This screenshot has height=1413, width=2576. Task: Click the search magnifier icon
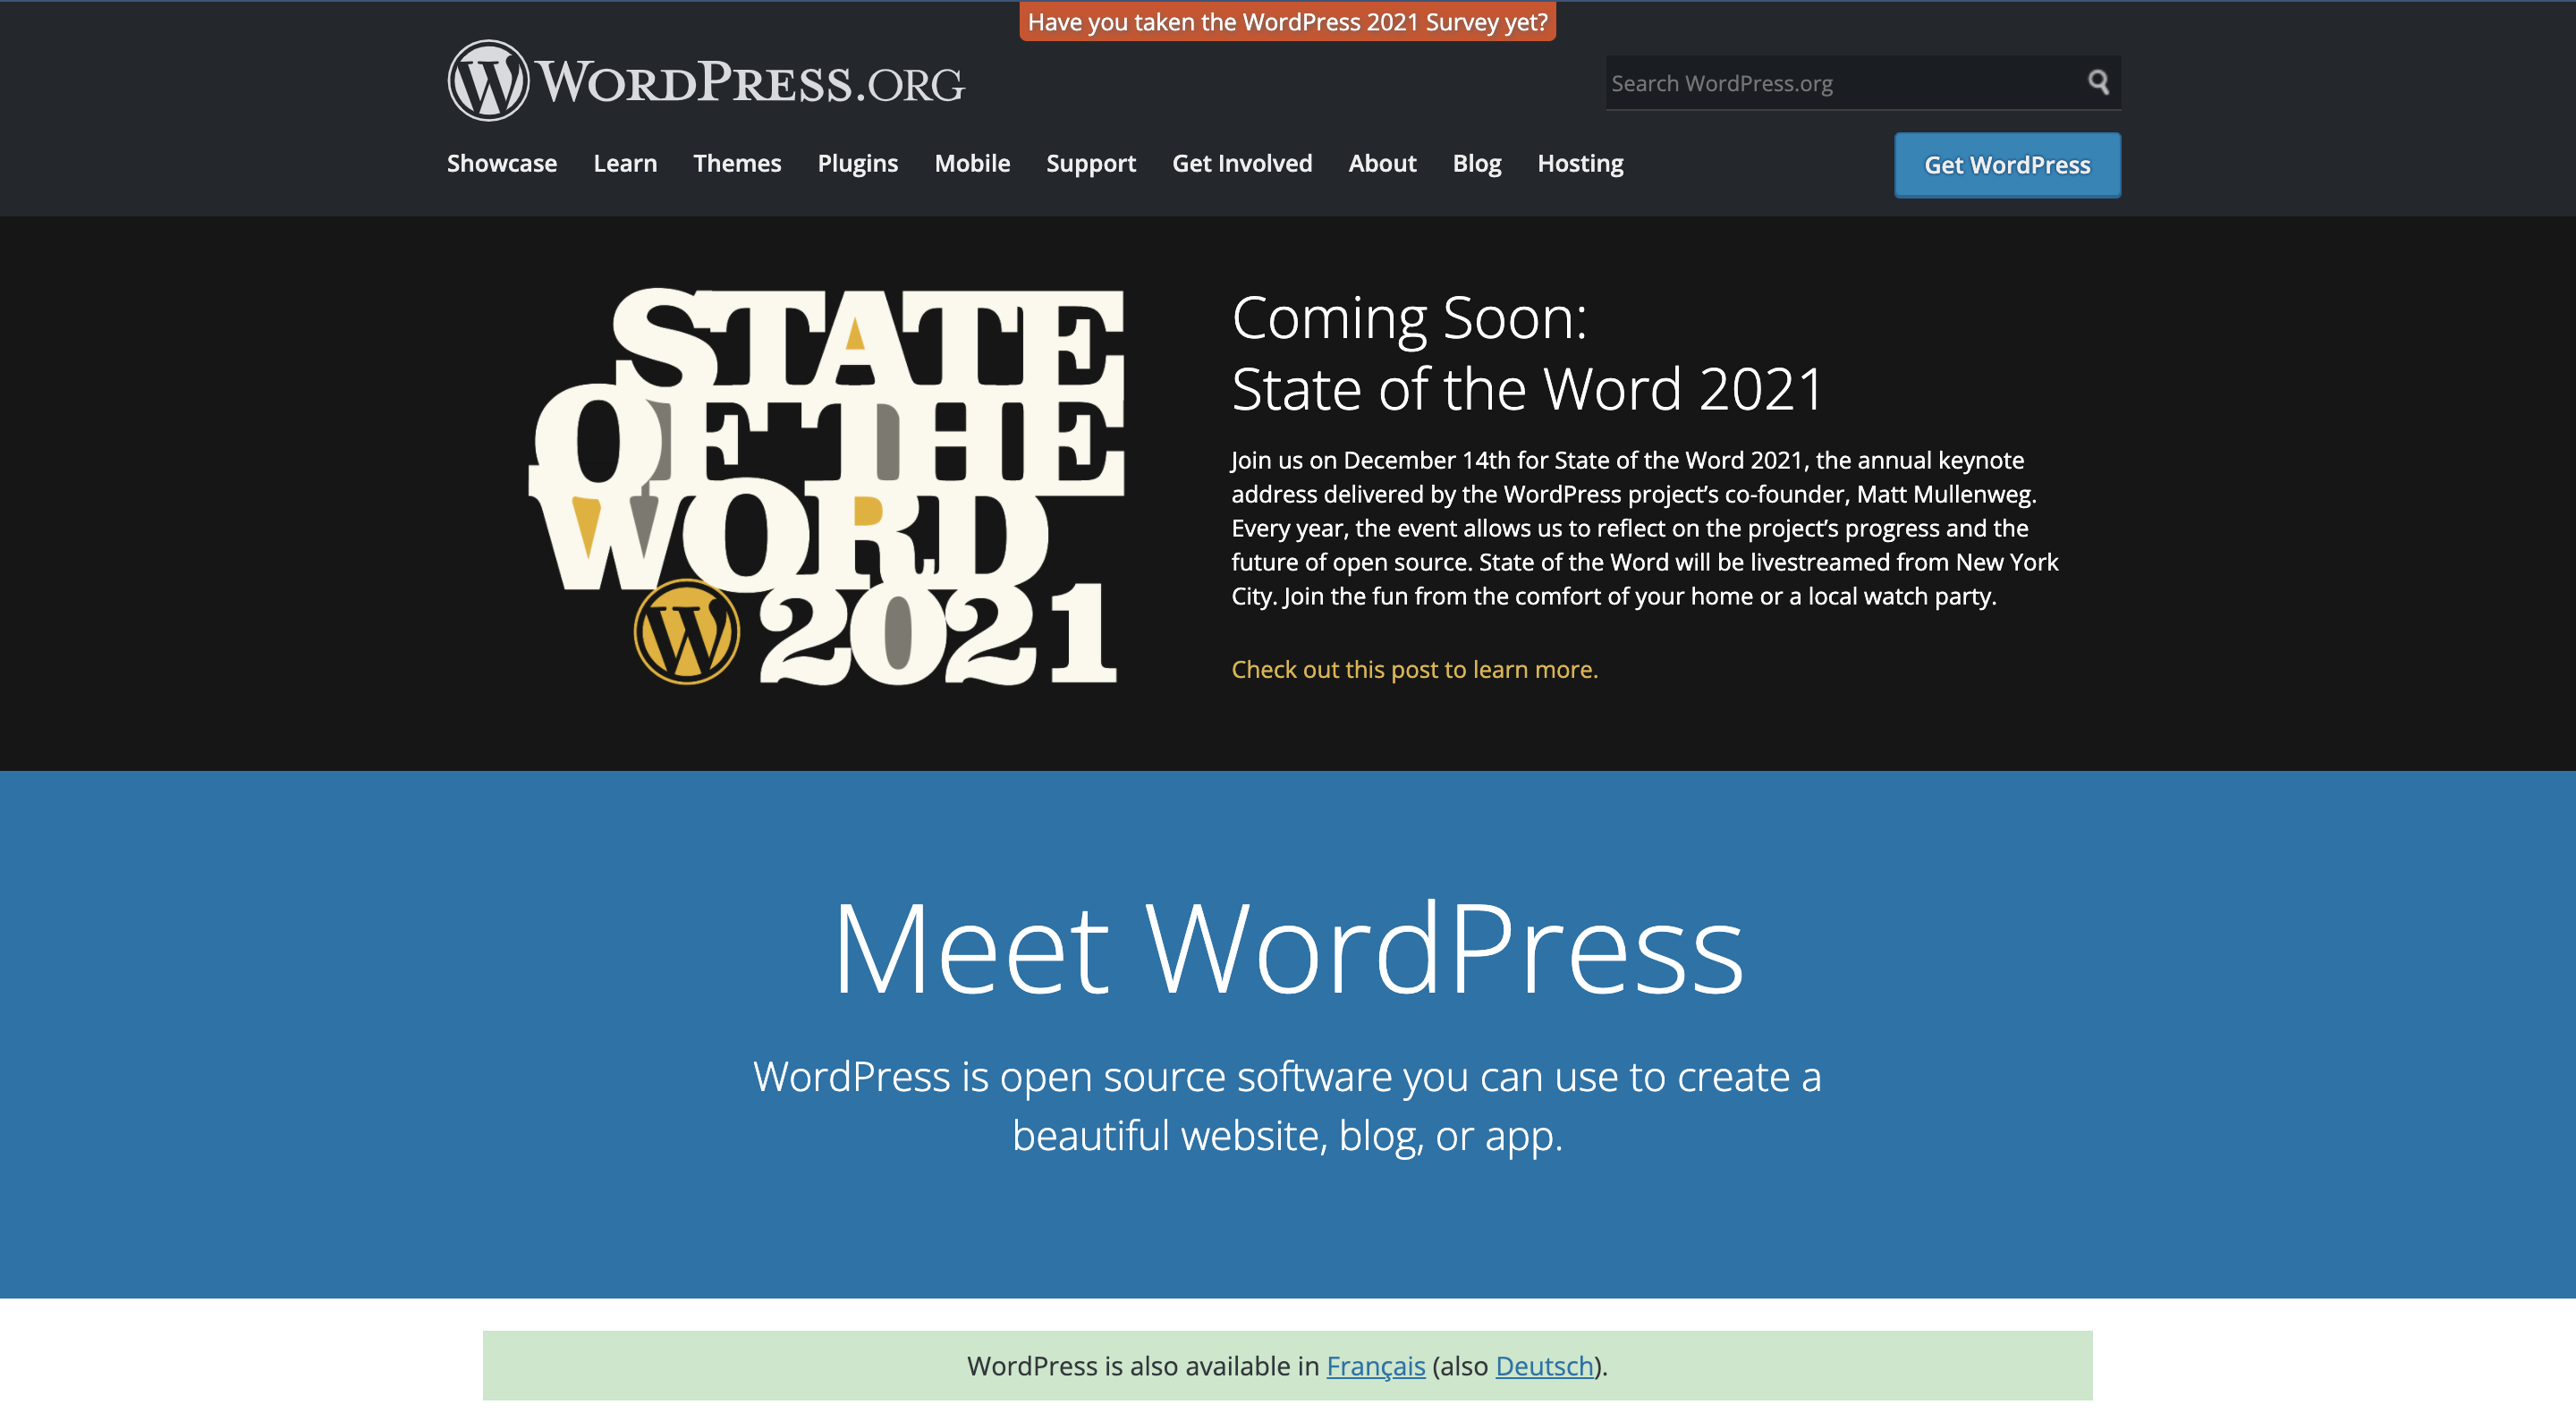pyautogui.click(x=2098, y=82)
